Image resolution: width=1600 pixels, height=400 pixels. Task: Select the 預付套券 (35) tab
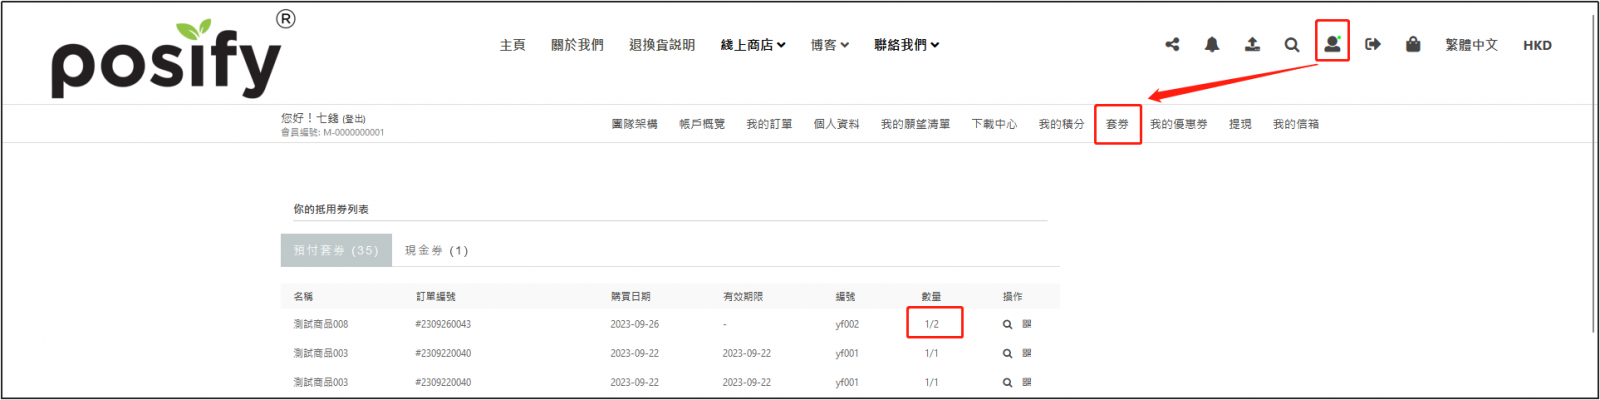(x=336, y=250)
